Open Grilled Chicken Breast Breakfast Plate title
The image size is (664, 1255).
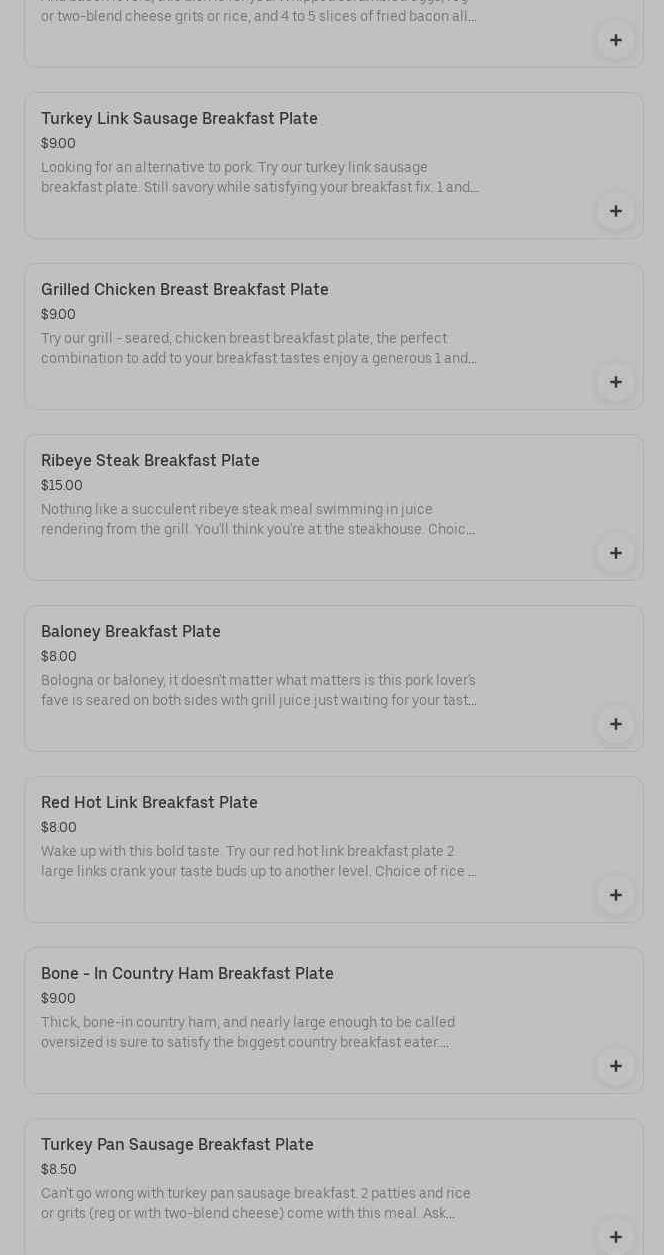[185, 289]
